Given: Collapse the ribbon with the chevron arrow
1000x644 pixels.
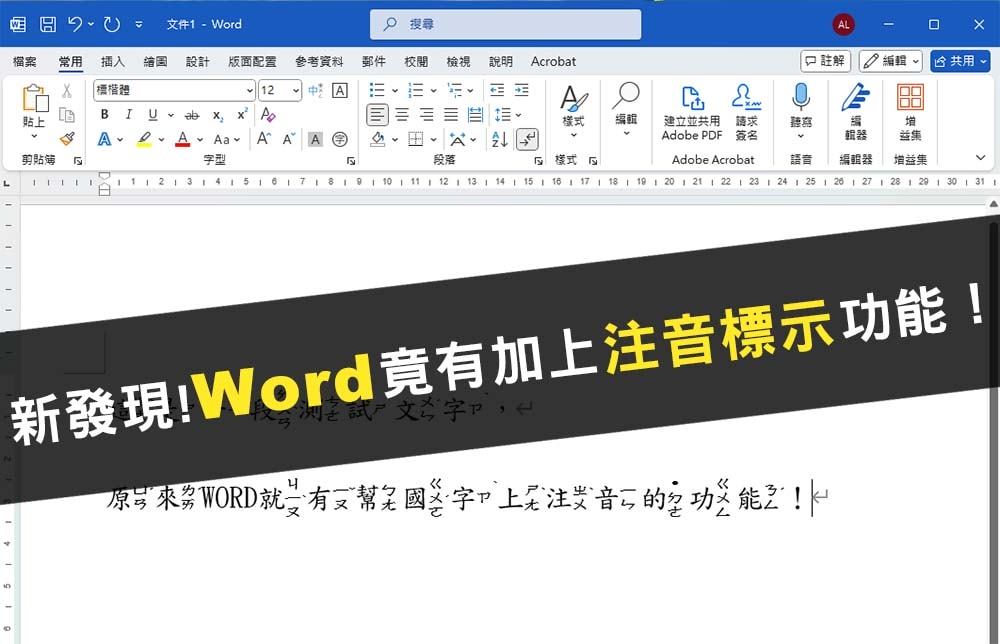Looking at the screenshot, I should coord(981,157).
